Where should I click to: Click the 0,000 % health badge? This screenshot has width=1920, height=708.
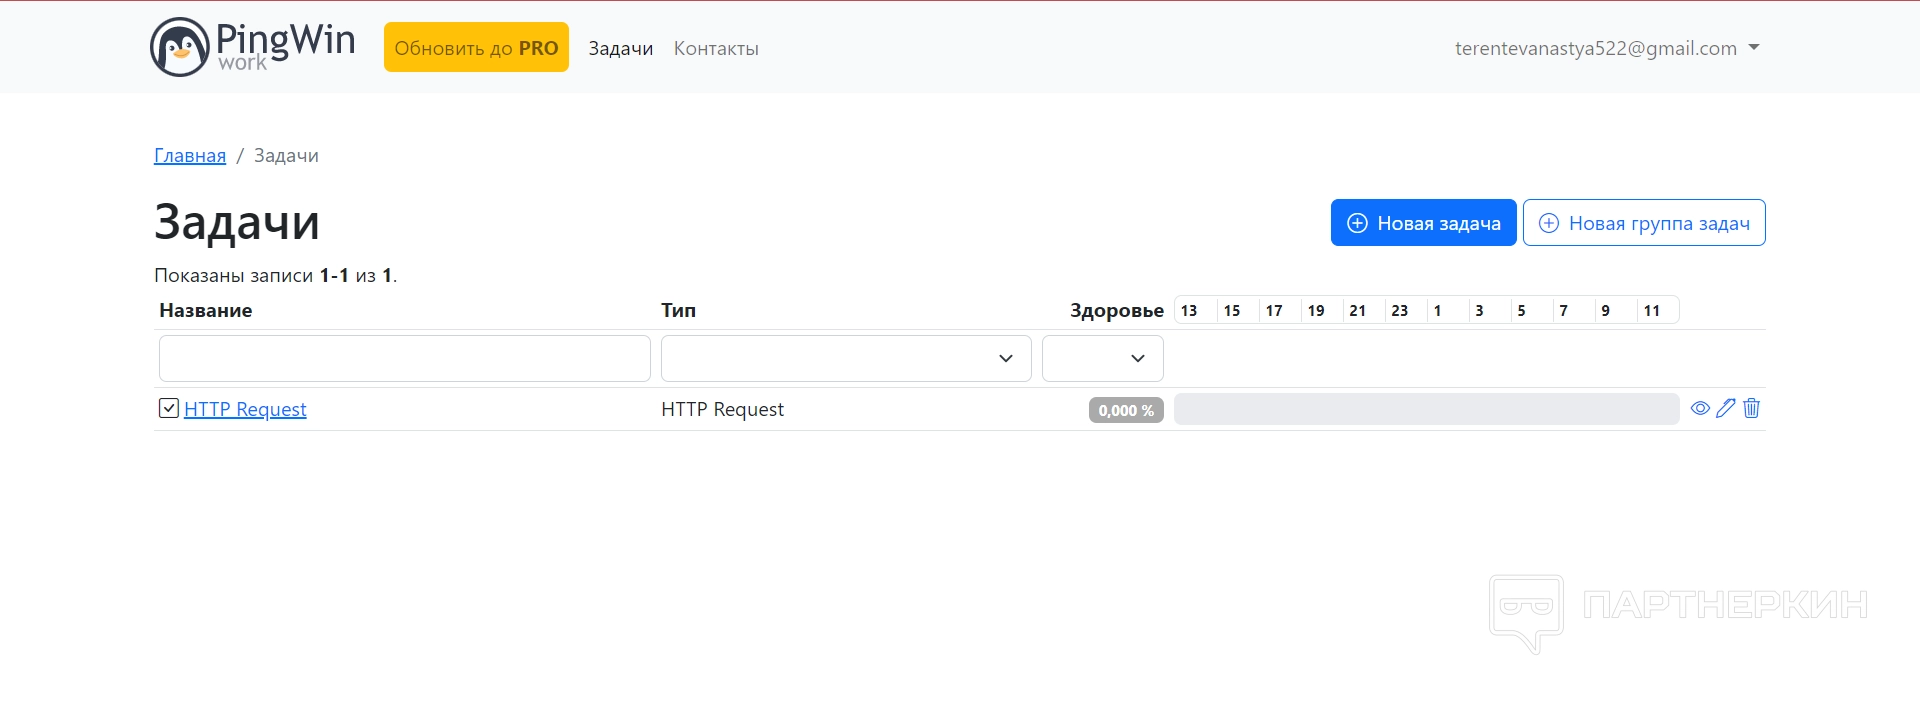(1126, 410)
